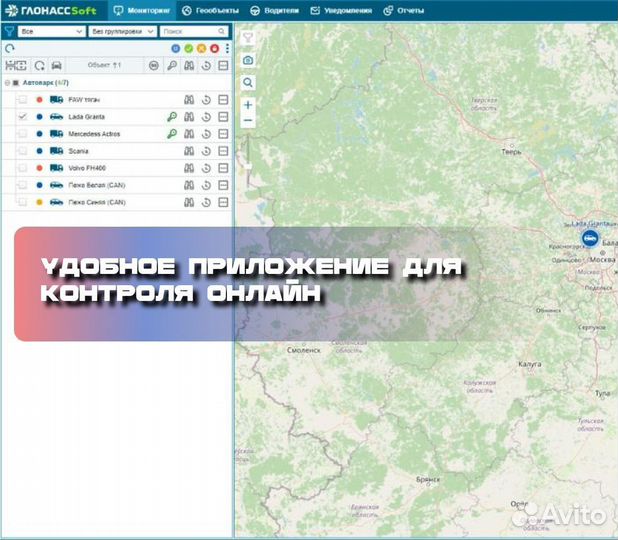Screen dimensions: 618x540
Task: Check the Scania checkbox
Action: pos(22,151)
